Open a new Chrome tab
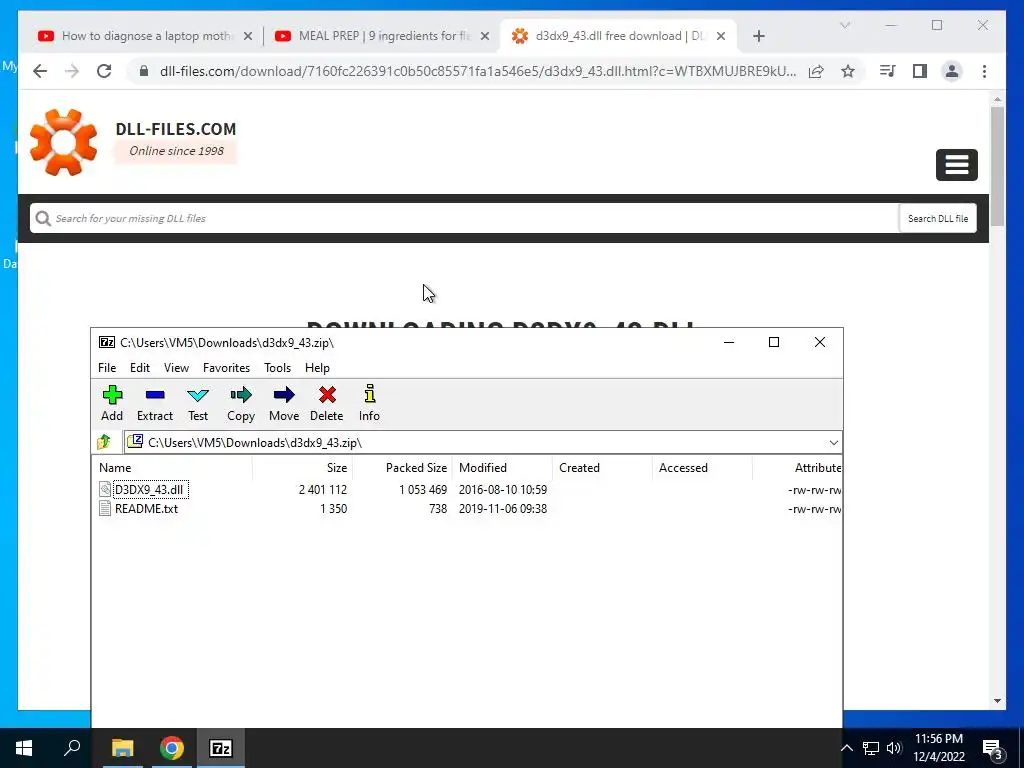Viewport: 1024px width, 768px height. [x=758, y=36]
